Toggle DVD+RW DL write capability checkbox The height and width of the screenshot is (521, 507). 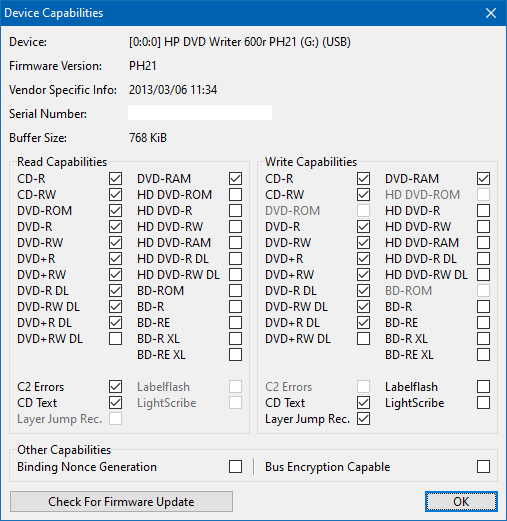tap(363, 338)
